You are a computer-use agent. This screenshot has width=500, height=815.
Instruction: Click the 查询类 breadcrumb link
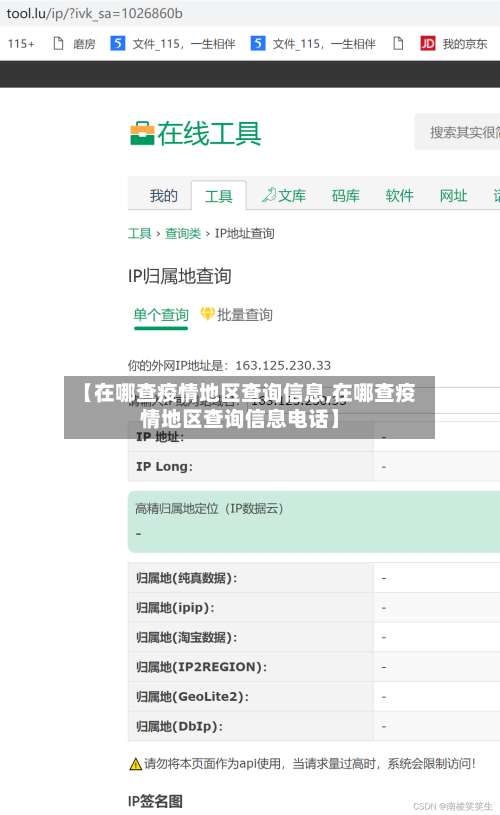[182, 233]
